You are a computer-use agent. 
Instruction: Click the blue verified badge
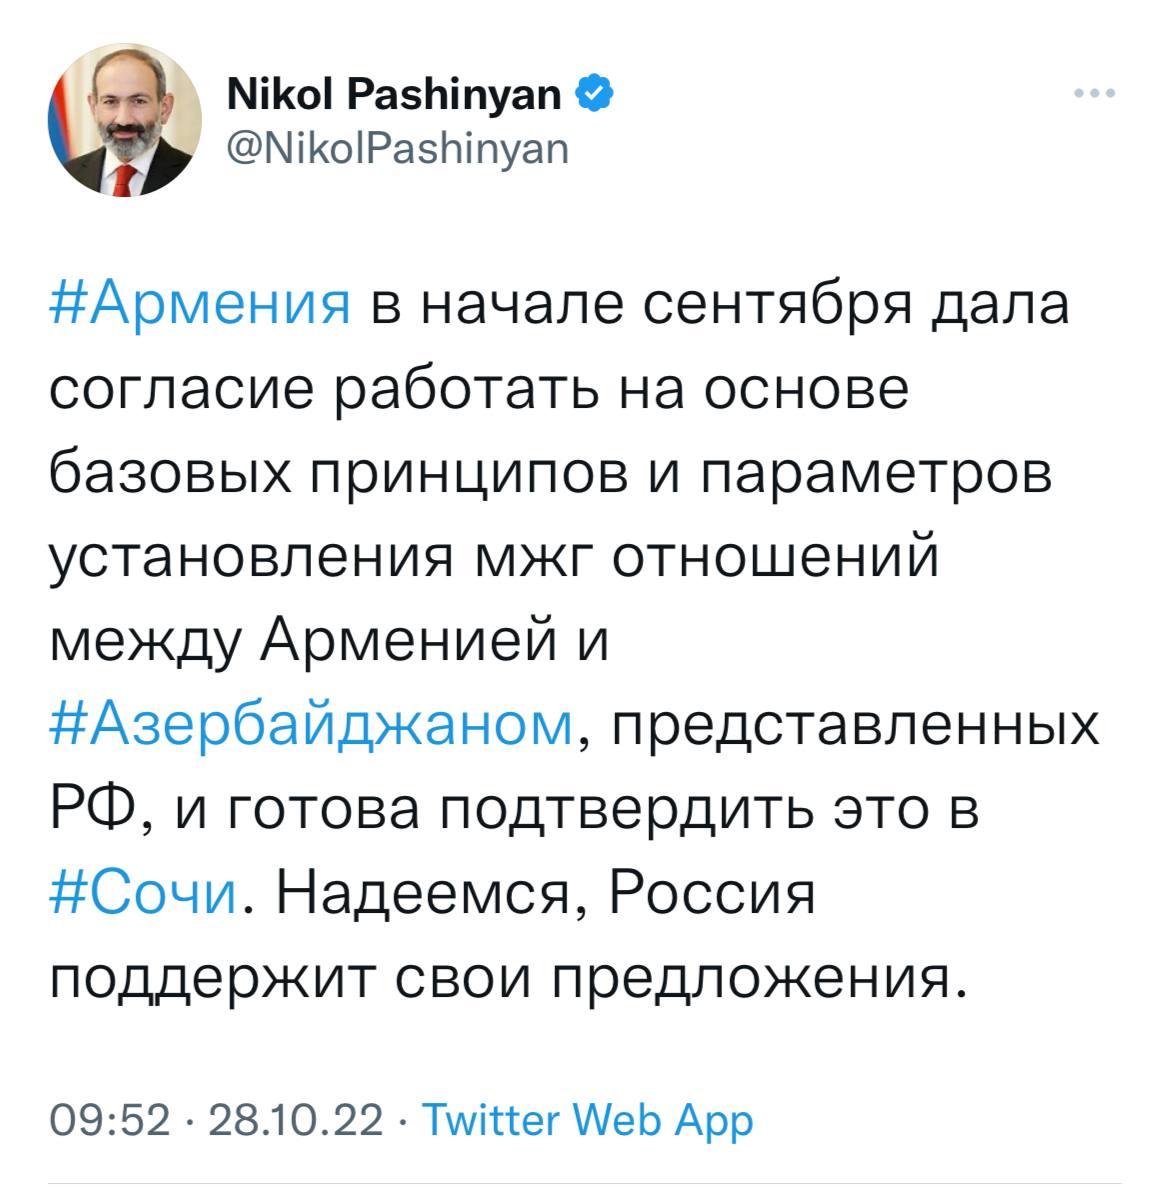point(592,95)
